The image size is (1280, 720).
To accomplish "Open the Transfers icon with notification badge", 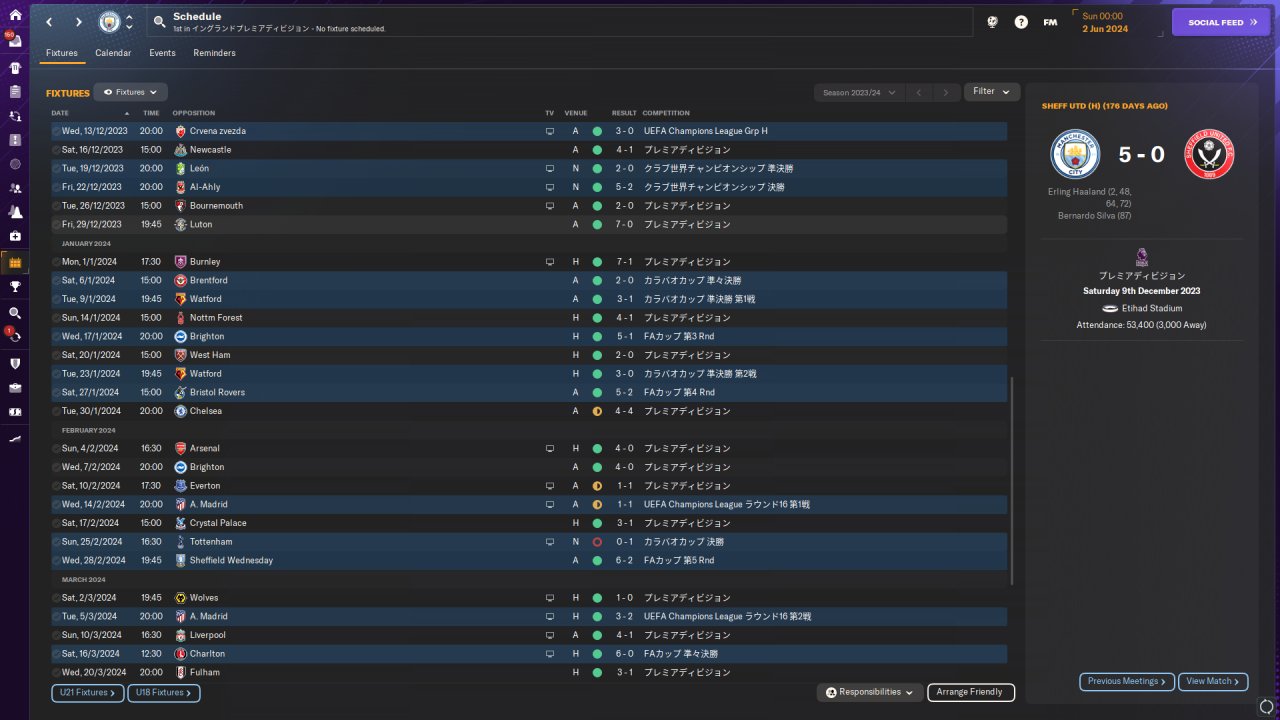I will [x=14, y=337].
